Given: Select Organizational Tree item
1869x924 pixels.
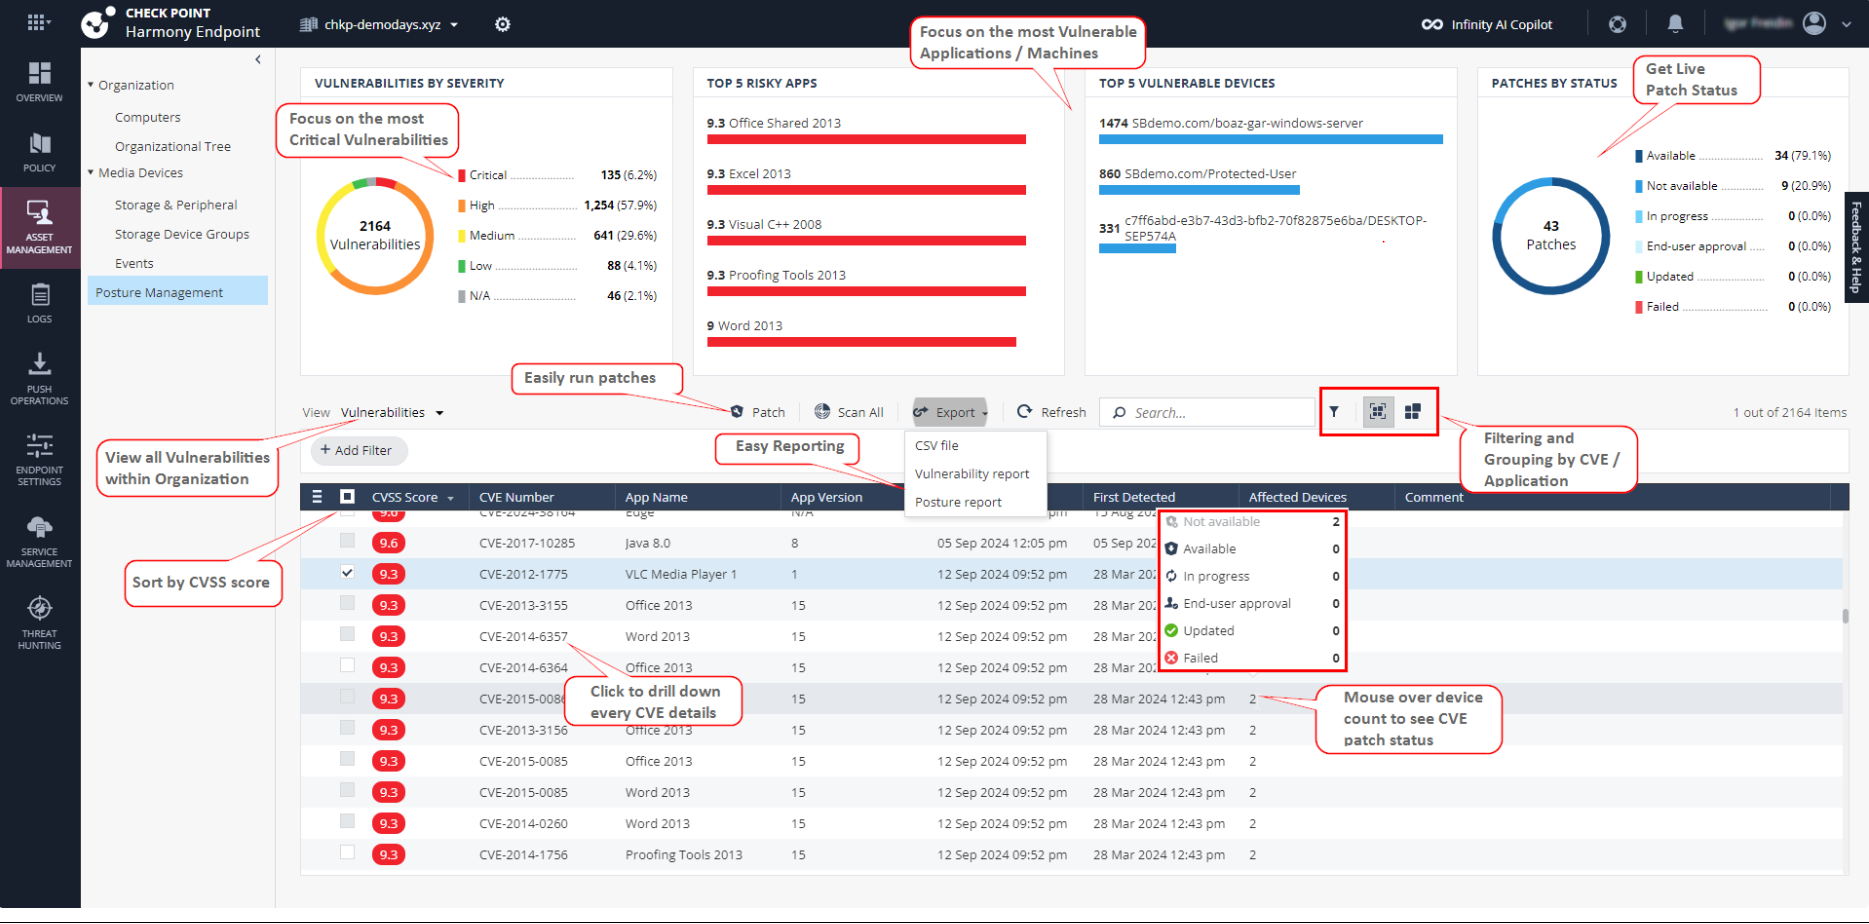Looking at the screenshot, I should [173, 146].
